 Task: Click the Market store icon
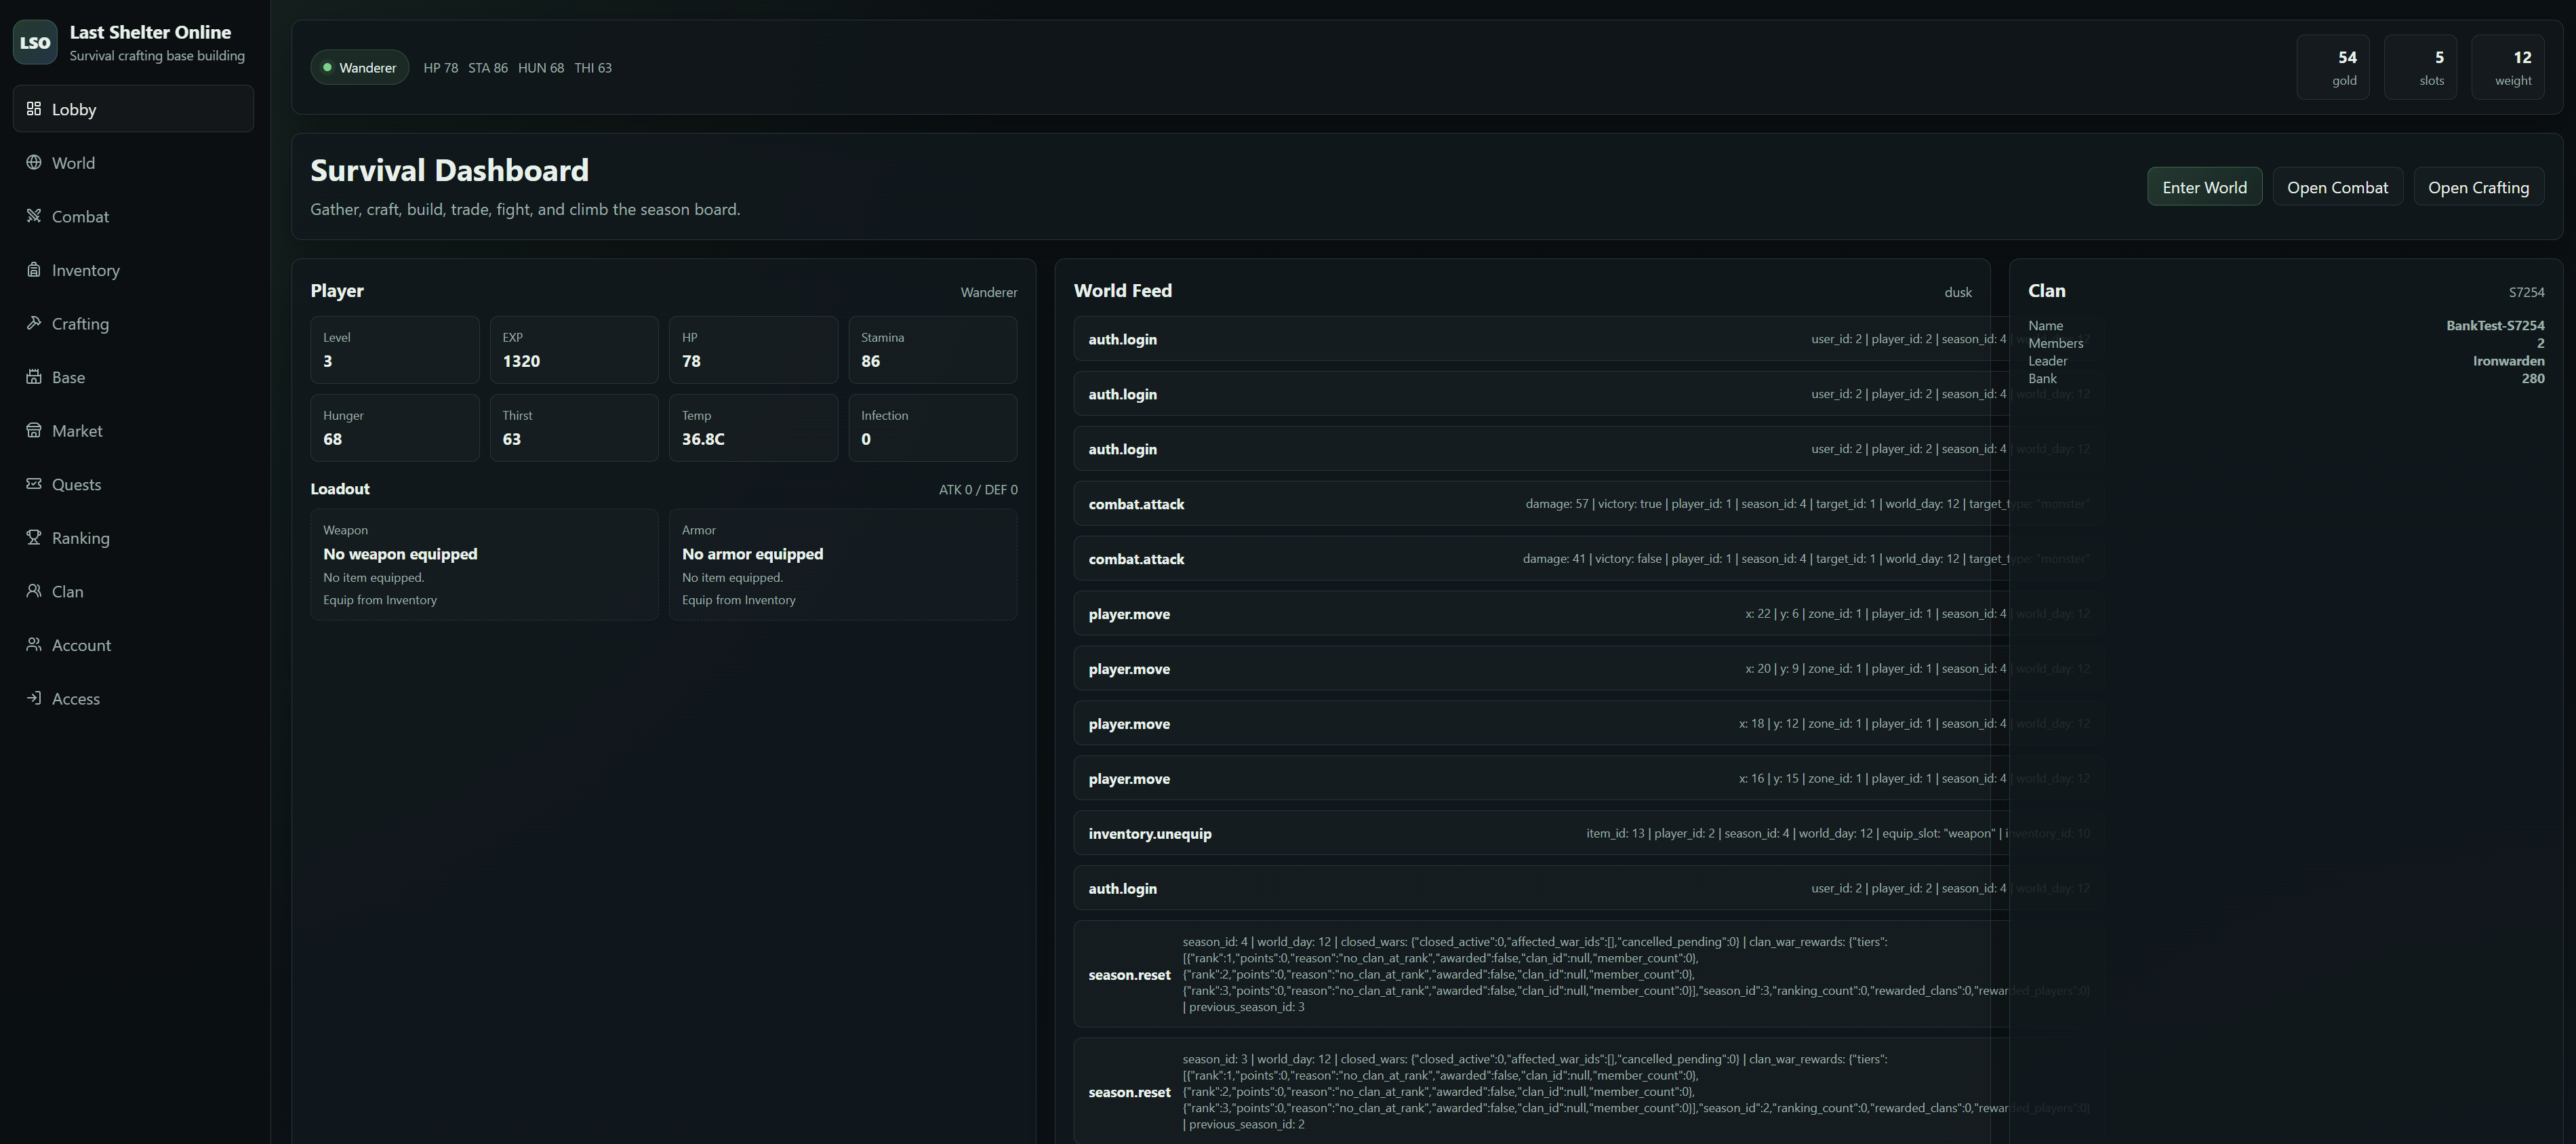(34, 430)
